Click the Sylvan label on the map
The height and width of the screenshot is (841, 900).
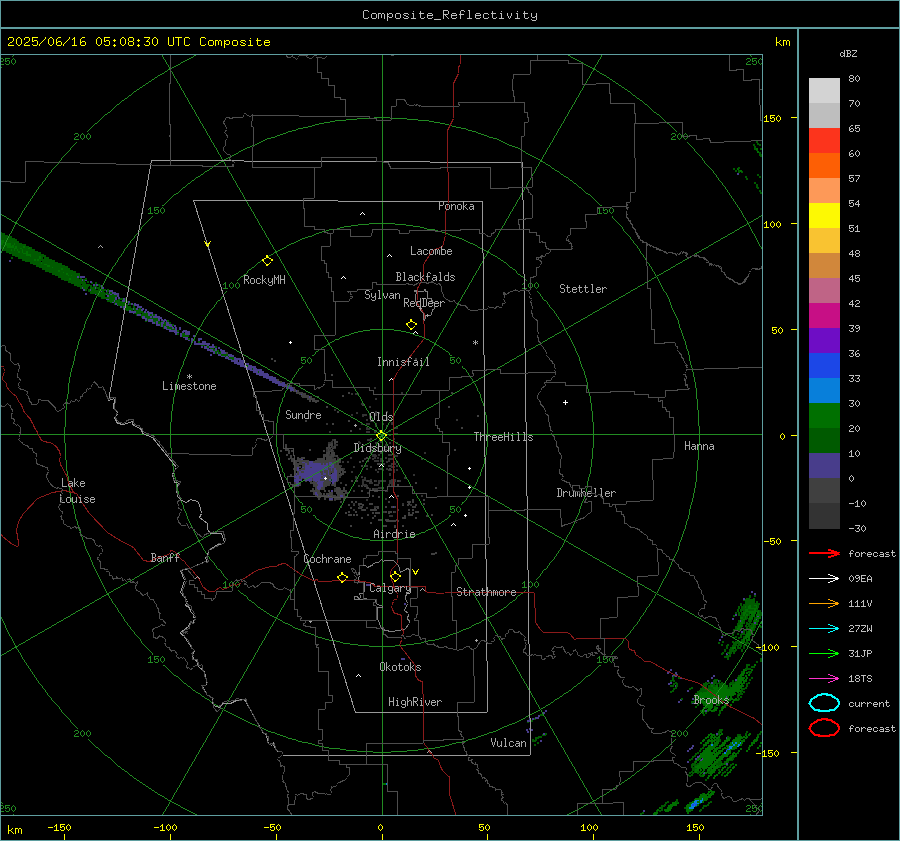tap(382, 295)
